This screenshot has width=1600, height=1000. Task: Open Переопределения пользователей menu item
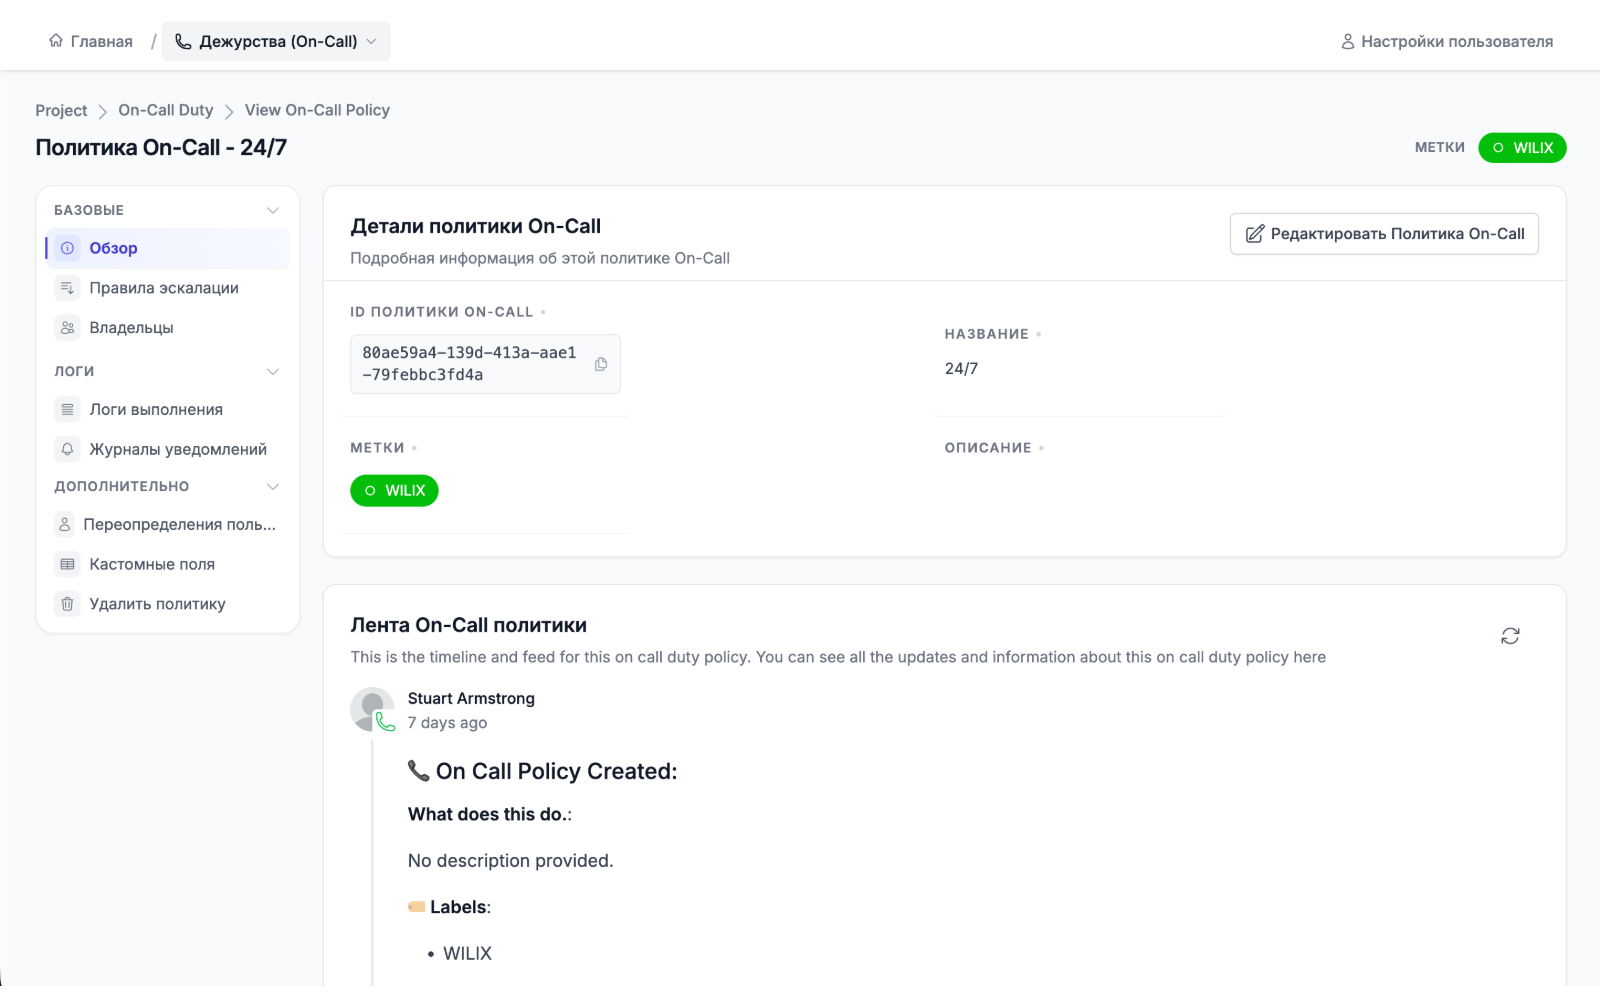coord(179,525)
